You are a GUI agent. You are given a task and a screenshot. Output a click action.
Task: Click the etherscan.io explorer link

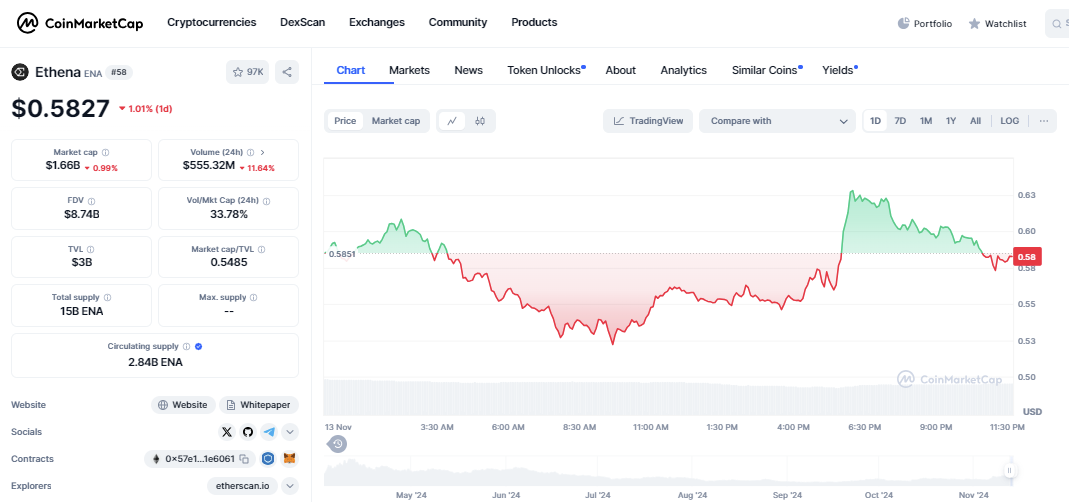tap(243, 486)
